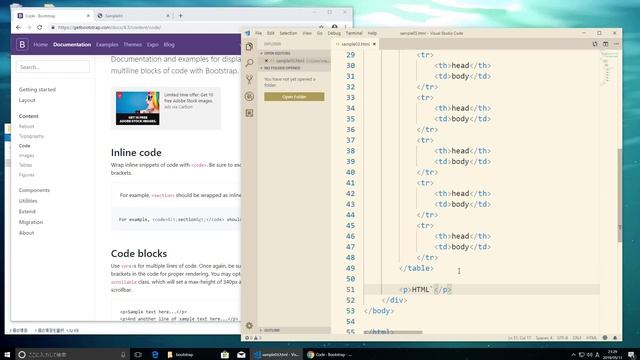
Task: Close sample03.html in Open Editors list
Action: point(267,61)
